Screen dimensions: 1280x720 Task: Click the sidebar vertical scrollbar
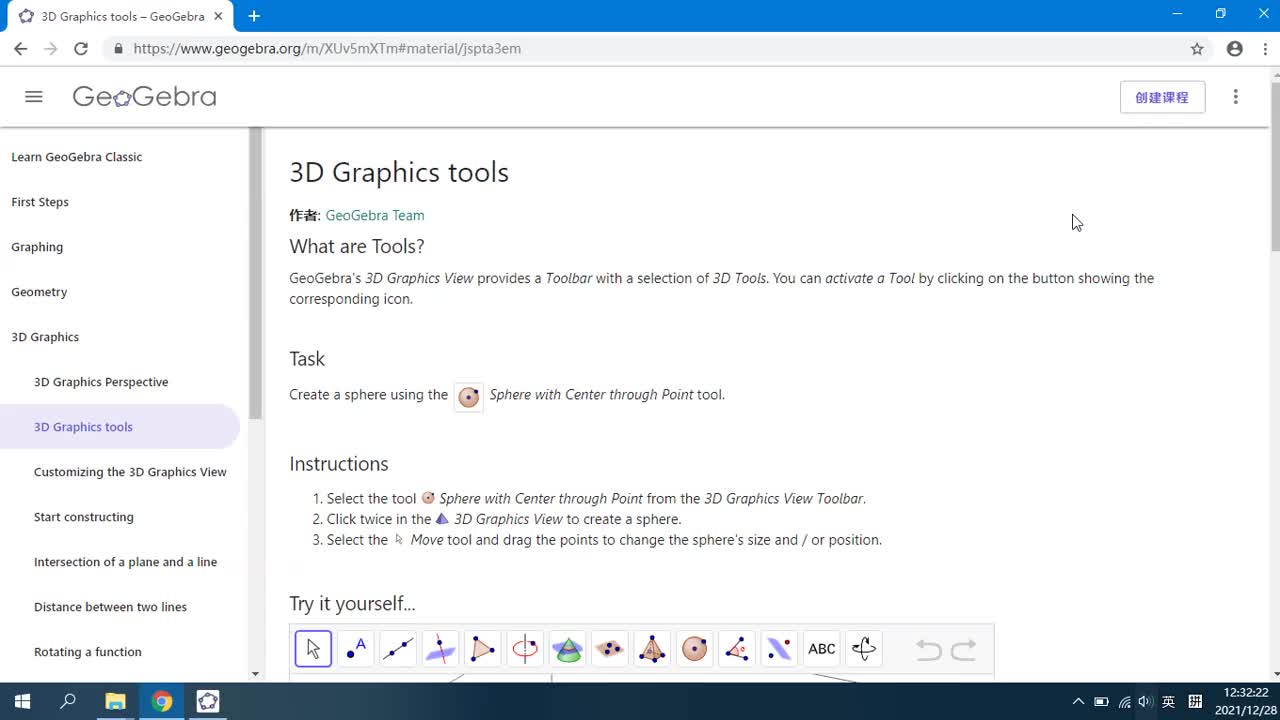point(255,273)
